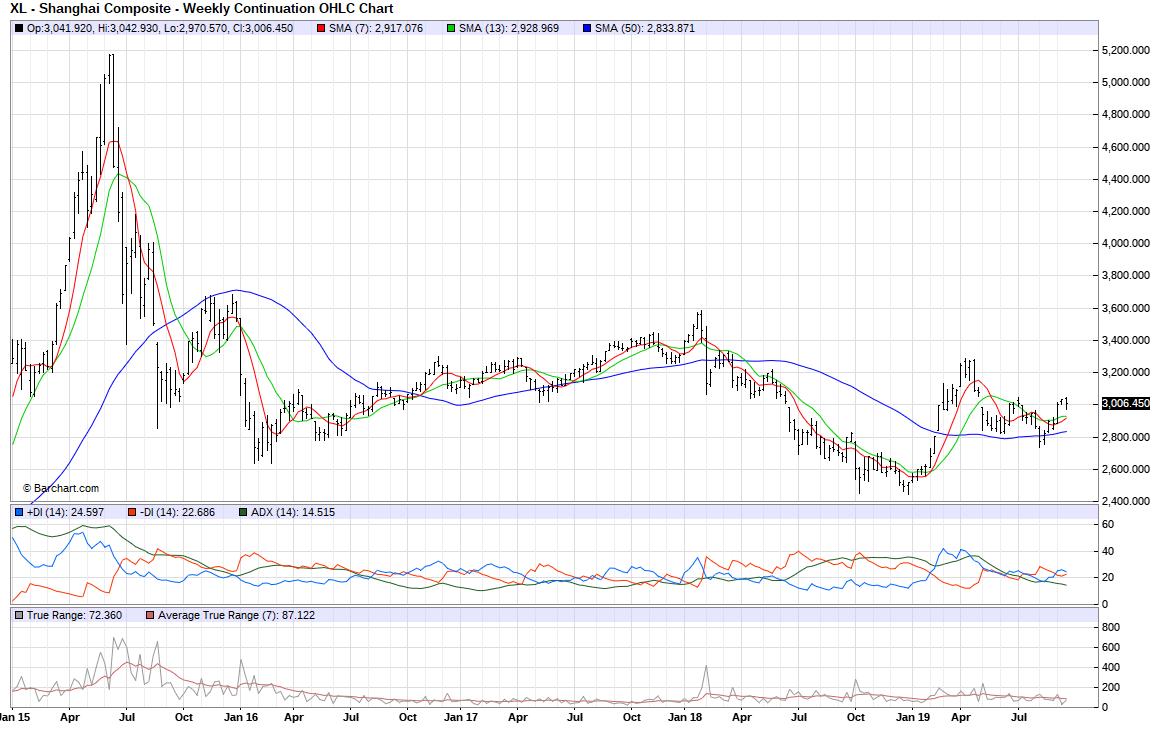
Task: Click the ADX (14) value 14.515
Action: [x=315, y=513]
